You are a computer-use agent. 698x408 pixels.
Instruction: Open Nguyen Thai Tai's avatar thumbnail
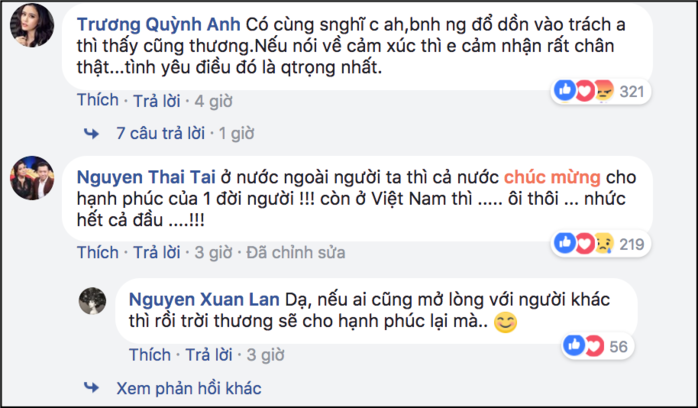[x=32, y=178]
